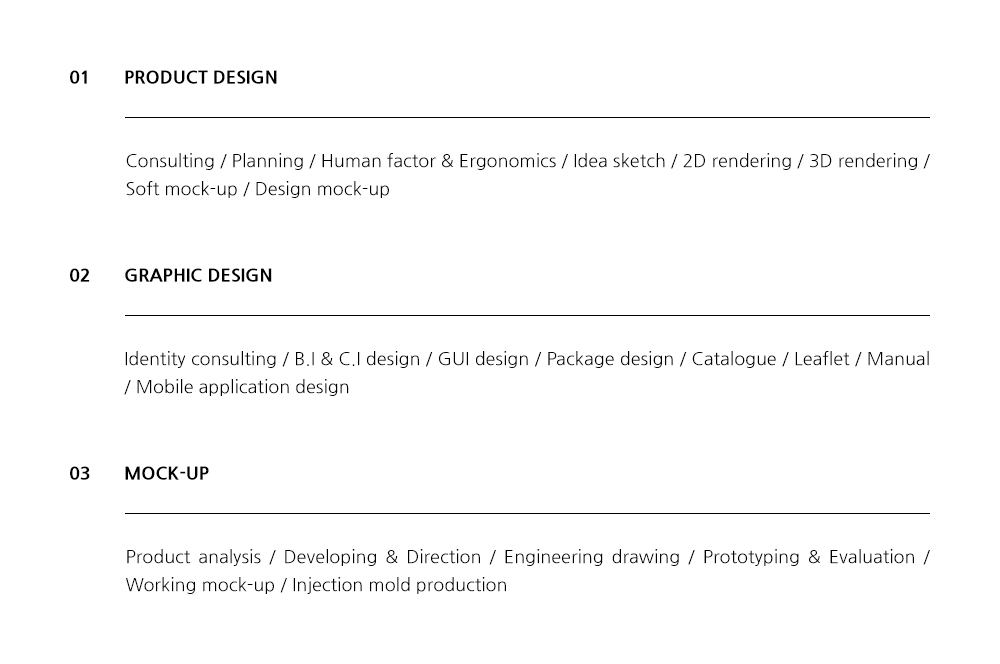Click 'Injection mold production' text
Image resolution: width=1000 pixels, height=664 pixels.
(x=399, y=585)
